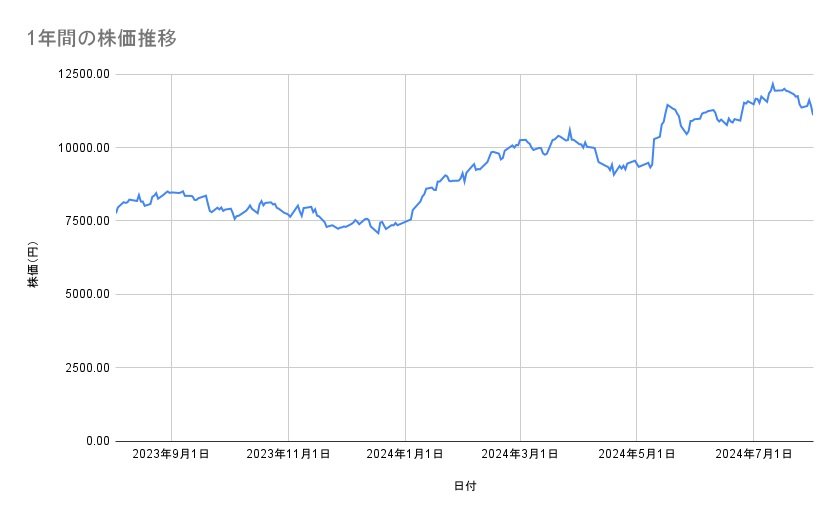Select the 2500.00 y-axis label
Viewport: 839px width, 519px height.
84,367
